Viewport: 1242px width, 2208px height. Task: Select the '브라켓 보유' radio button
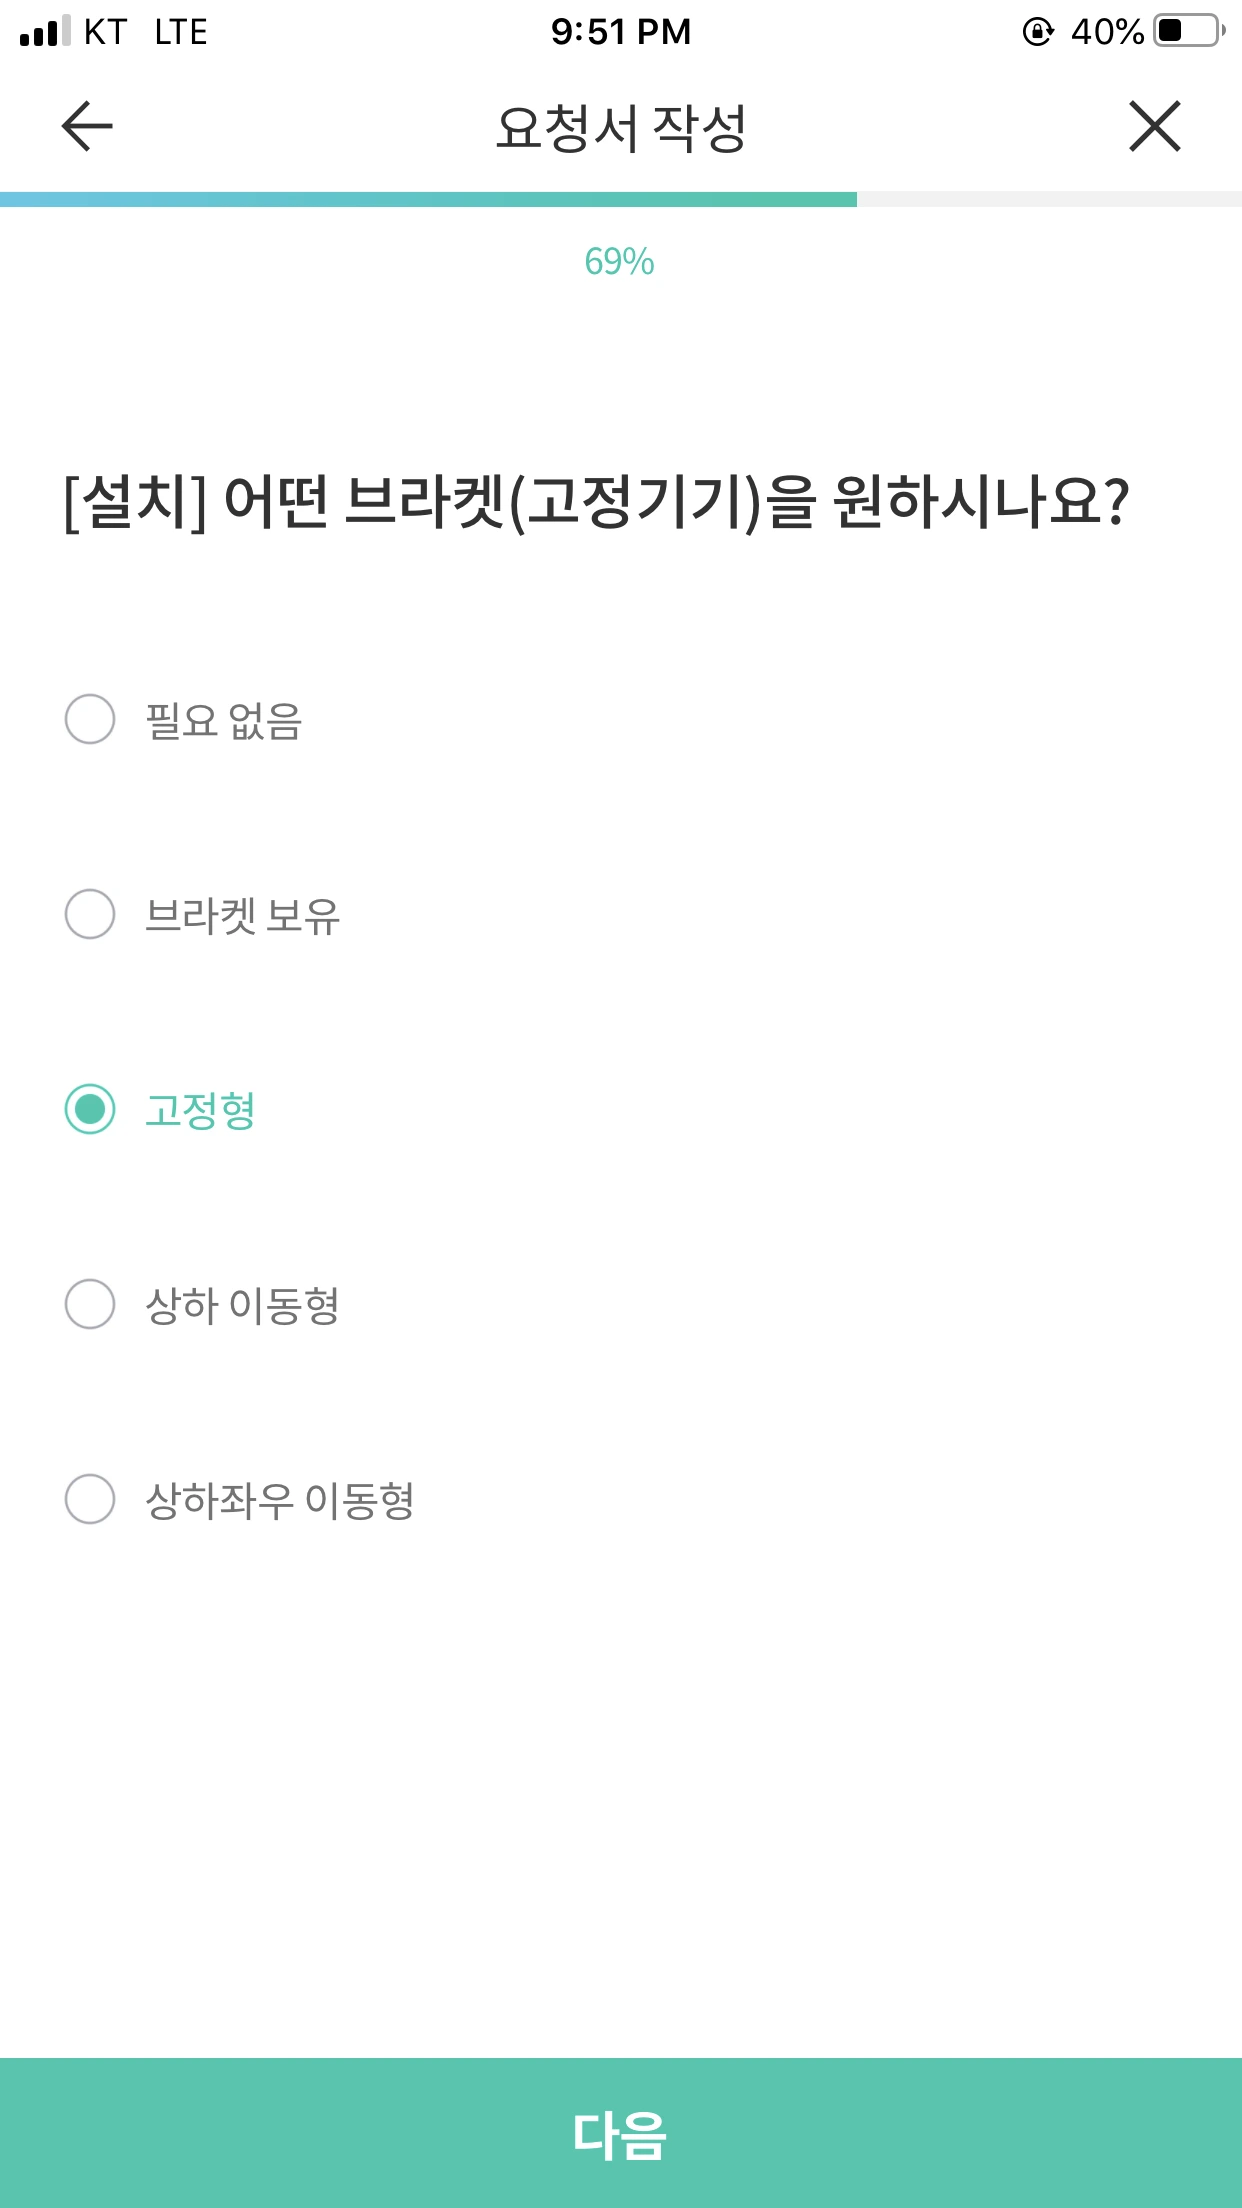click(90, 914)
